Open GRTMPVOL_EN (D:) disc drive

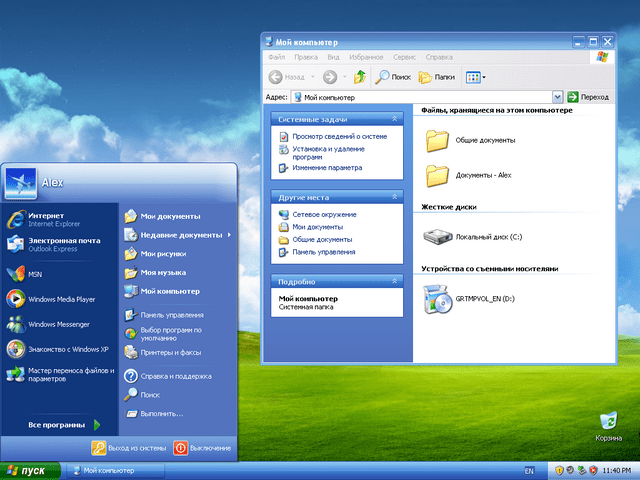point(438,298)
